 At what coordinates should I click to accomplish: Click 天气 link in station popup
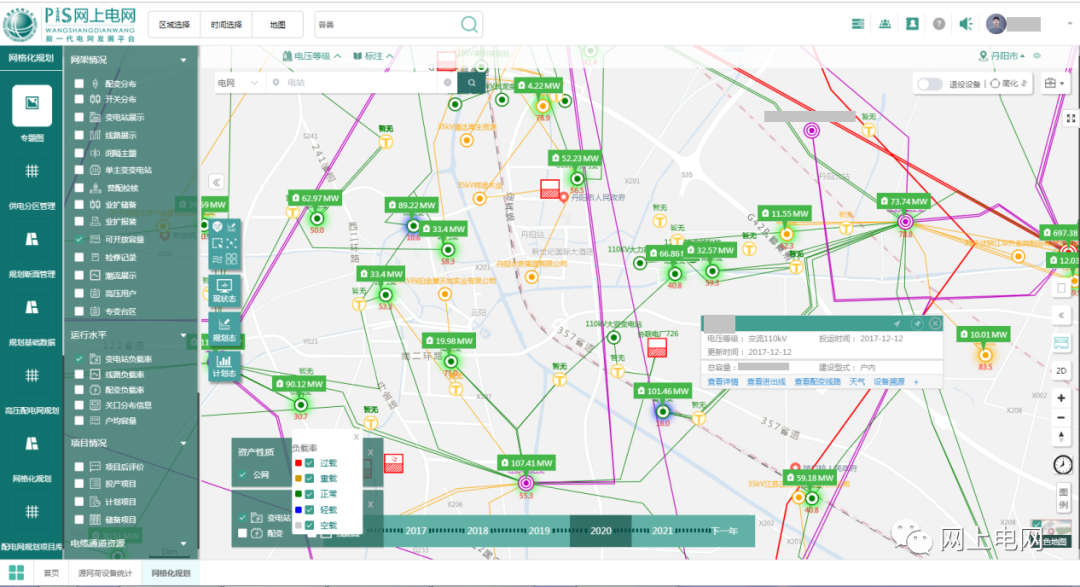point(857,382)
